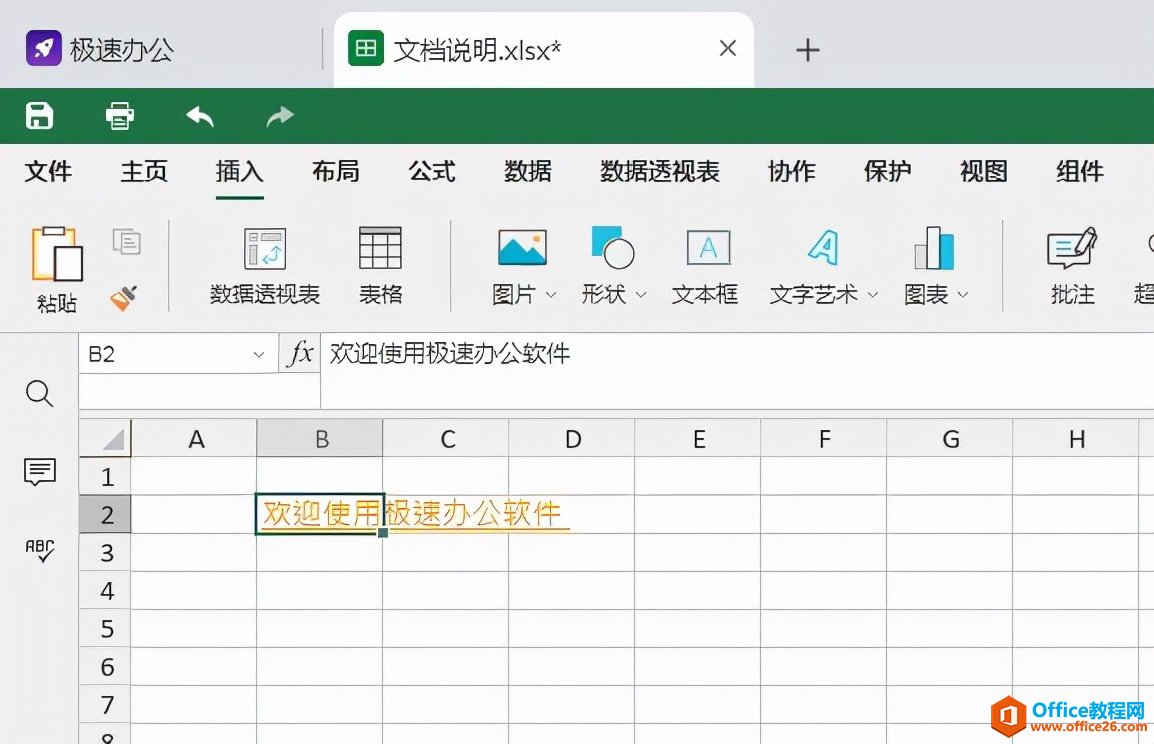This screenshot has width=1154, height=744.
Task: Save the workbook using the save icon
Action: click(39, 115)
